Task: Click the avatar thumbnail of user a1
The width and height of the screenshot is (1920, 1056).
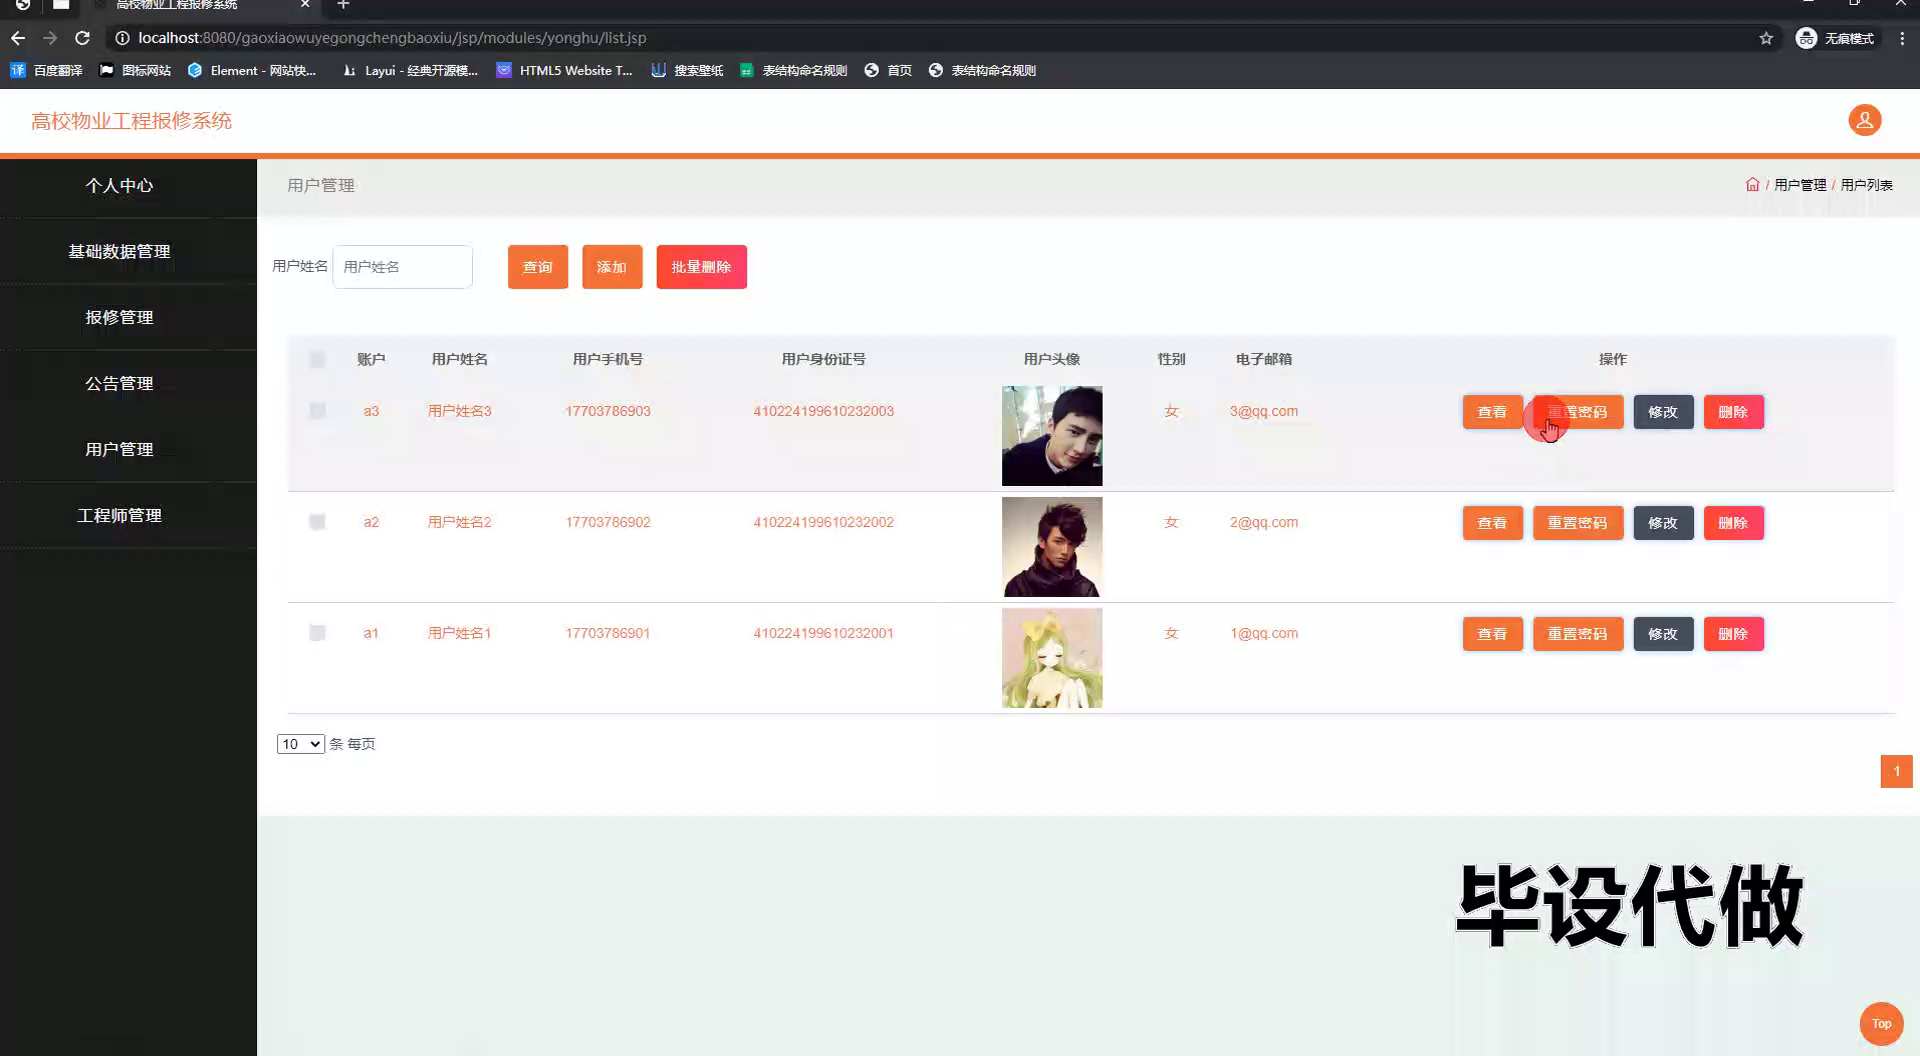Action: 1052,658
